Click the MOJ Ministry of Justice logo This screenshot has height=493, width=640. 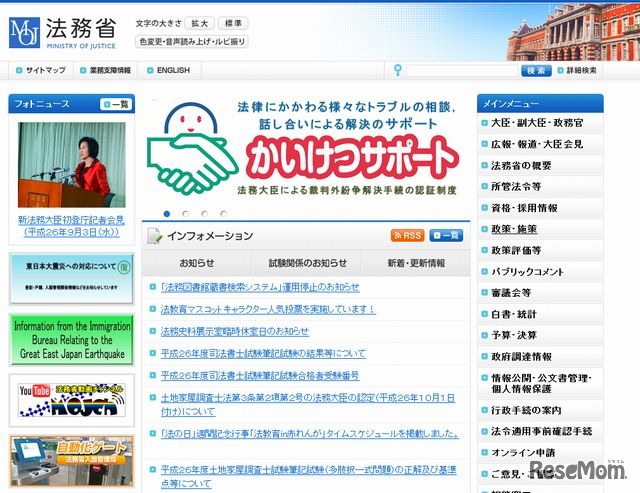tap(62, 33)
